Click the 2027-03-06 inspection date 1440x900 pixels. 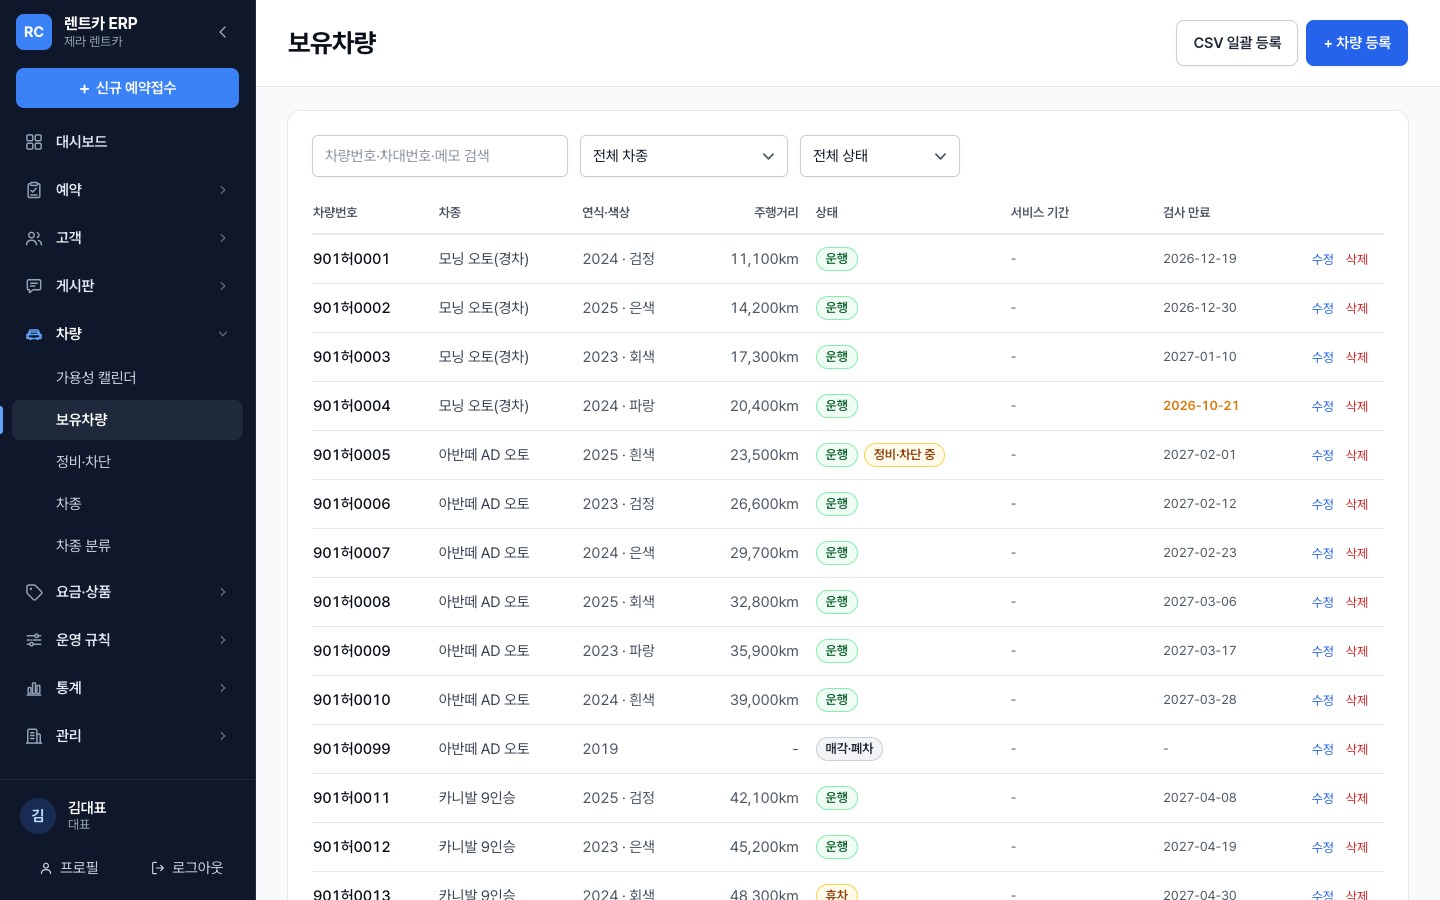click(1200, 602)
